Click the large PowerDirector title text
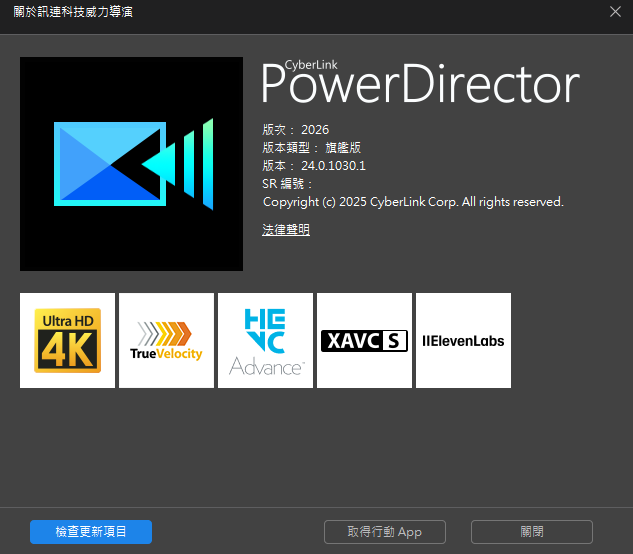 point(420,88)
